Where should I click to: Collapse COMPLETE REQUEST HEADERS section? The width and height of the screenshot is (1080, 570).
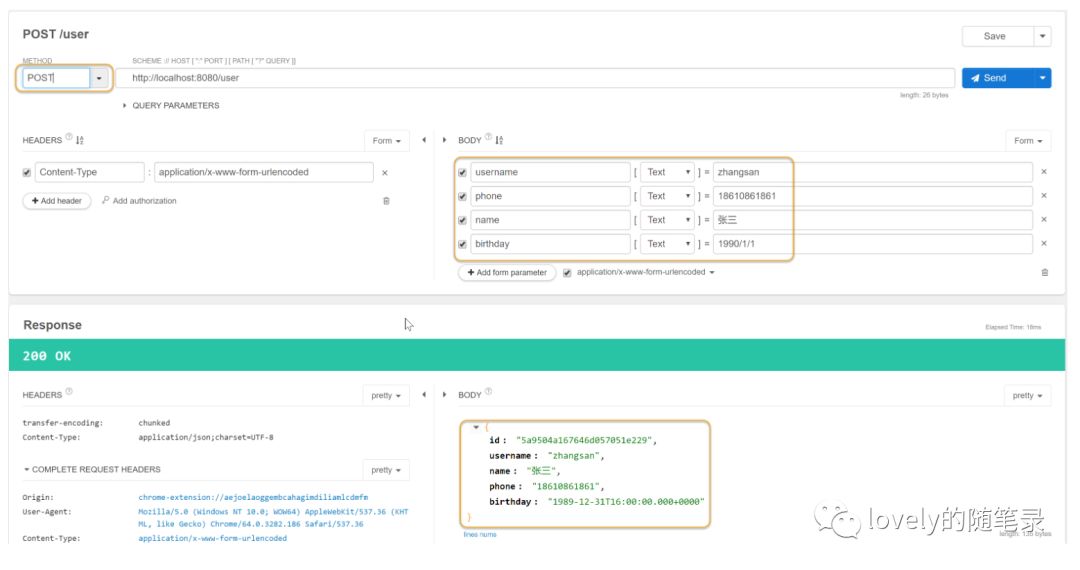(x=92, y=469)
